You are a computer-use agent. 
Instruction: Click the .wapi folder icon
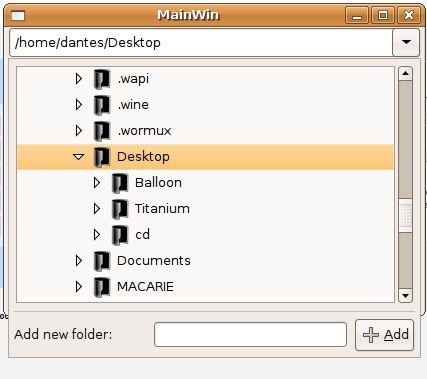102,79
